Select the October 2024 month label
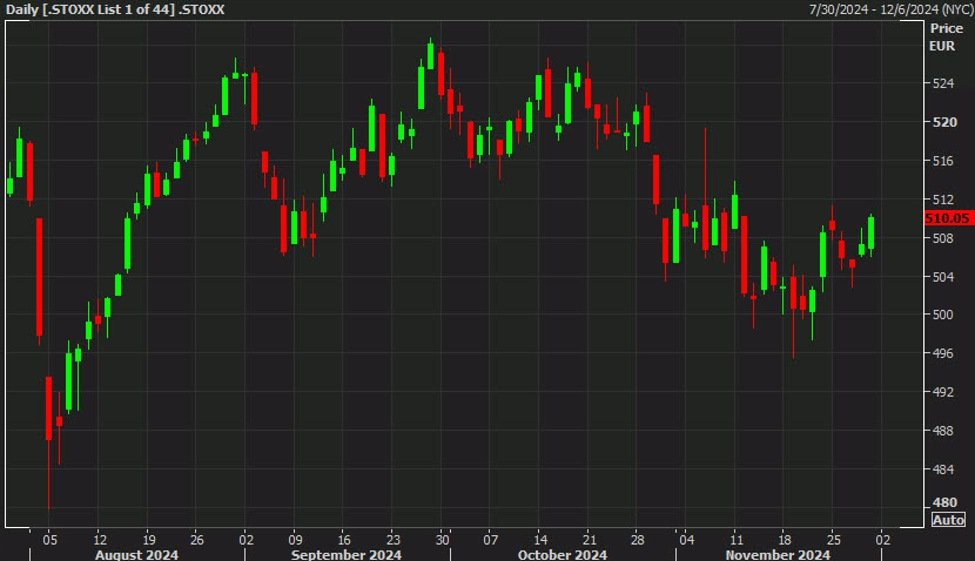 click(x=562, y=554)
